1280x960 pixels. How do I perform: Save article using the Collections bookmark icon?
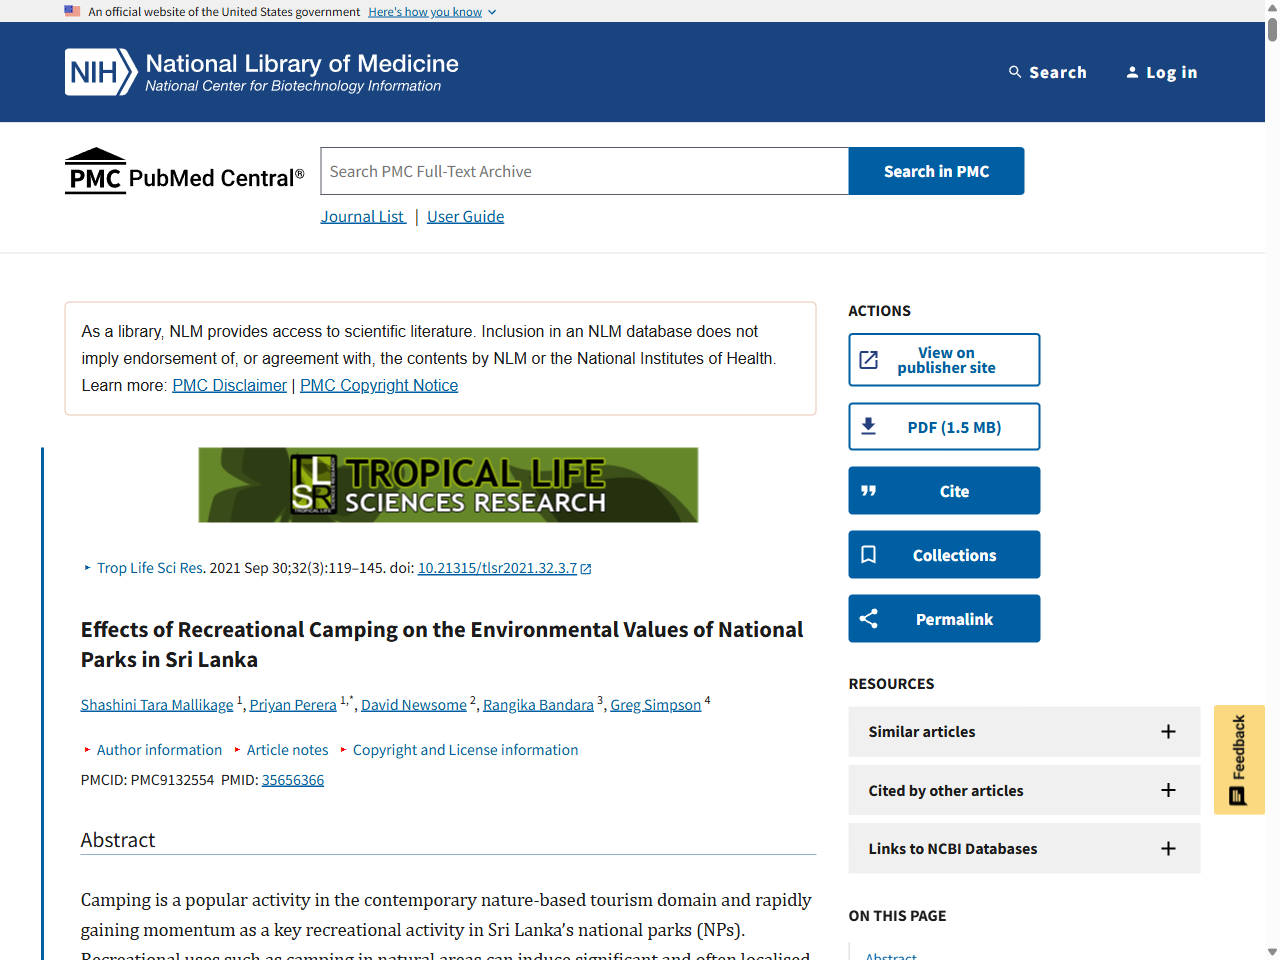pyautogui.click(x=869, y=554)
